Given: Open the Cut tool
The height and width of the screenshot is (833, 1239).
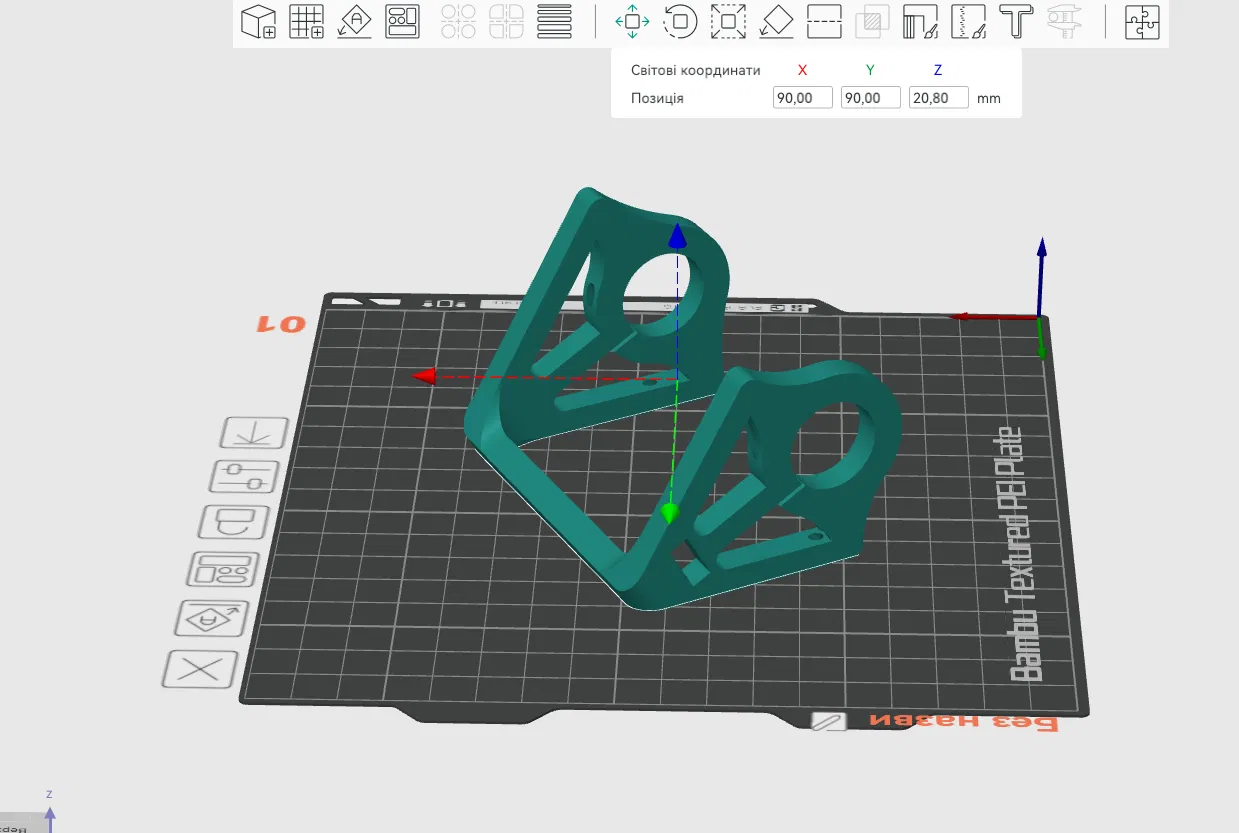Looking at the screenshot, I should (x=824, y=21).
